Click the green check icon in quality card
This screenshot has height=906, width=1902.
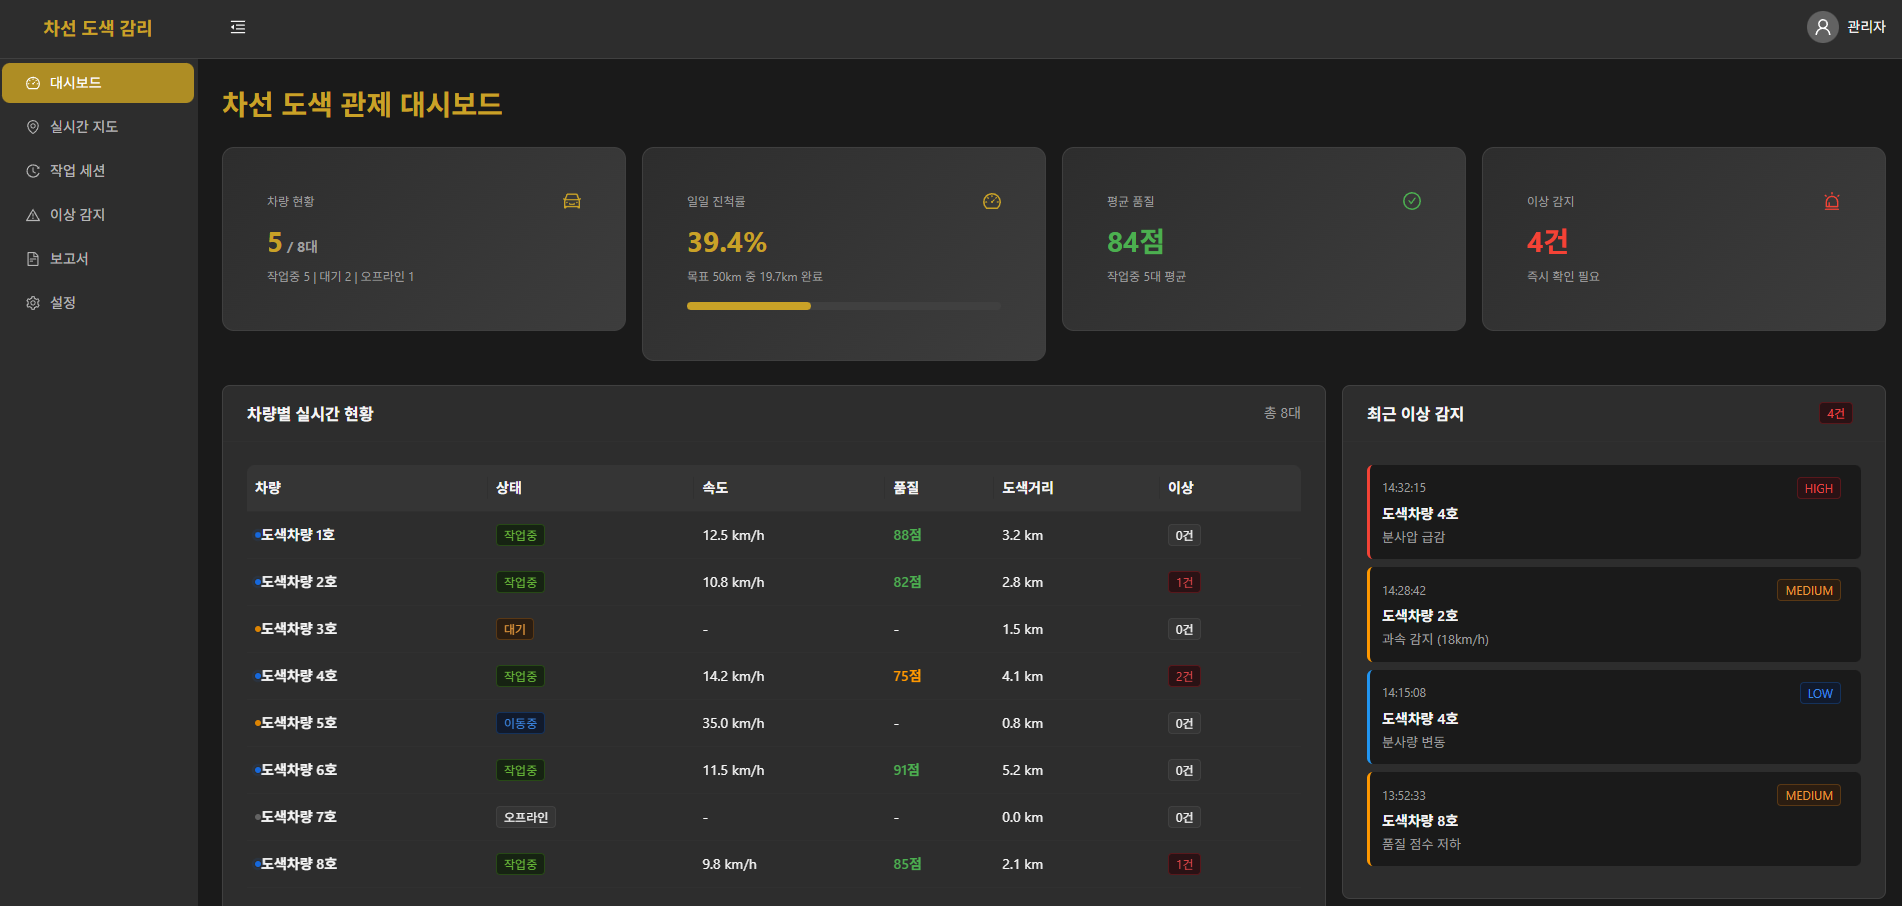1412,201
